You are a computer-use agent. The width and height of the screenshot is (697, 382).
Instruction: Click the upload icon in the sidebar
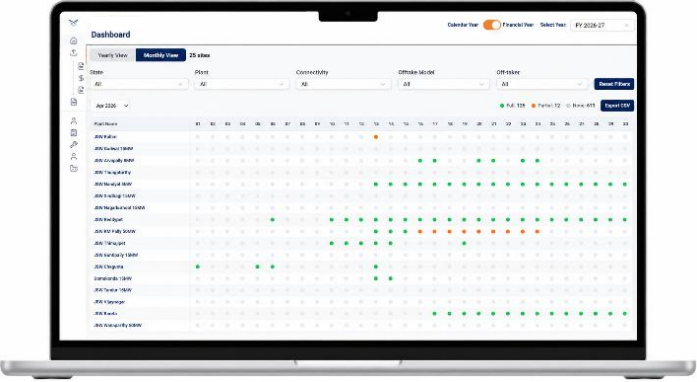pos(74,52)
